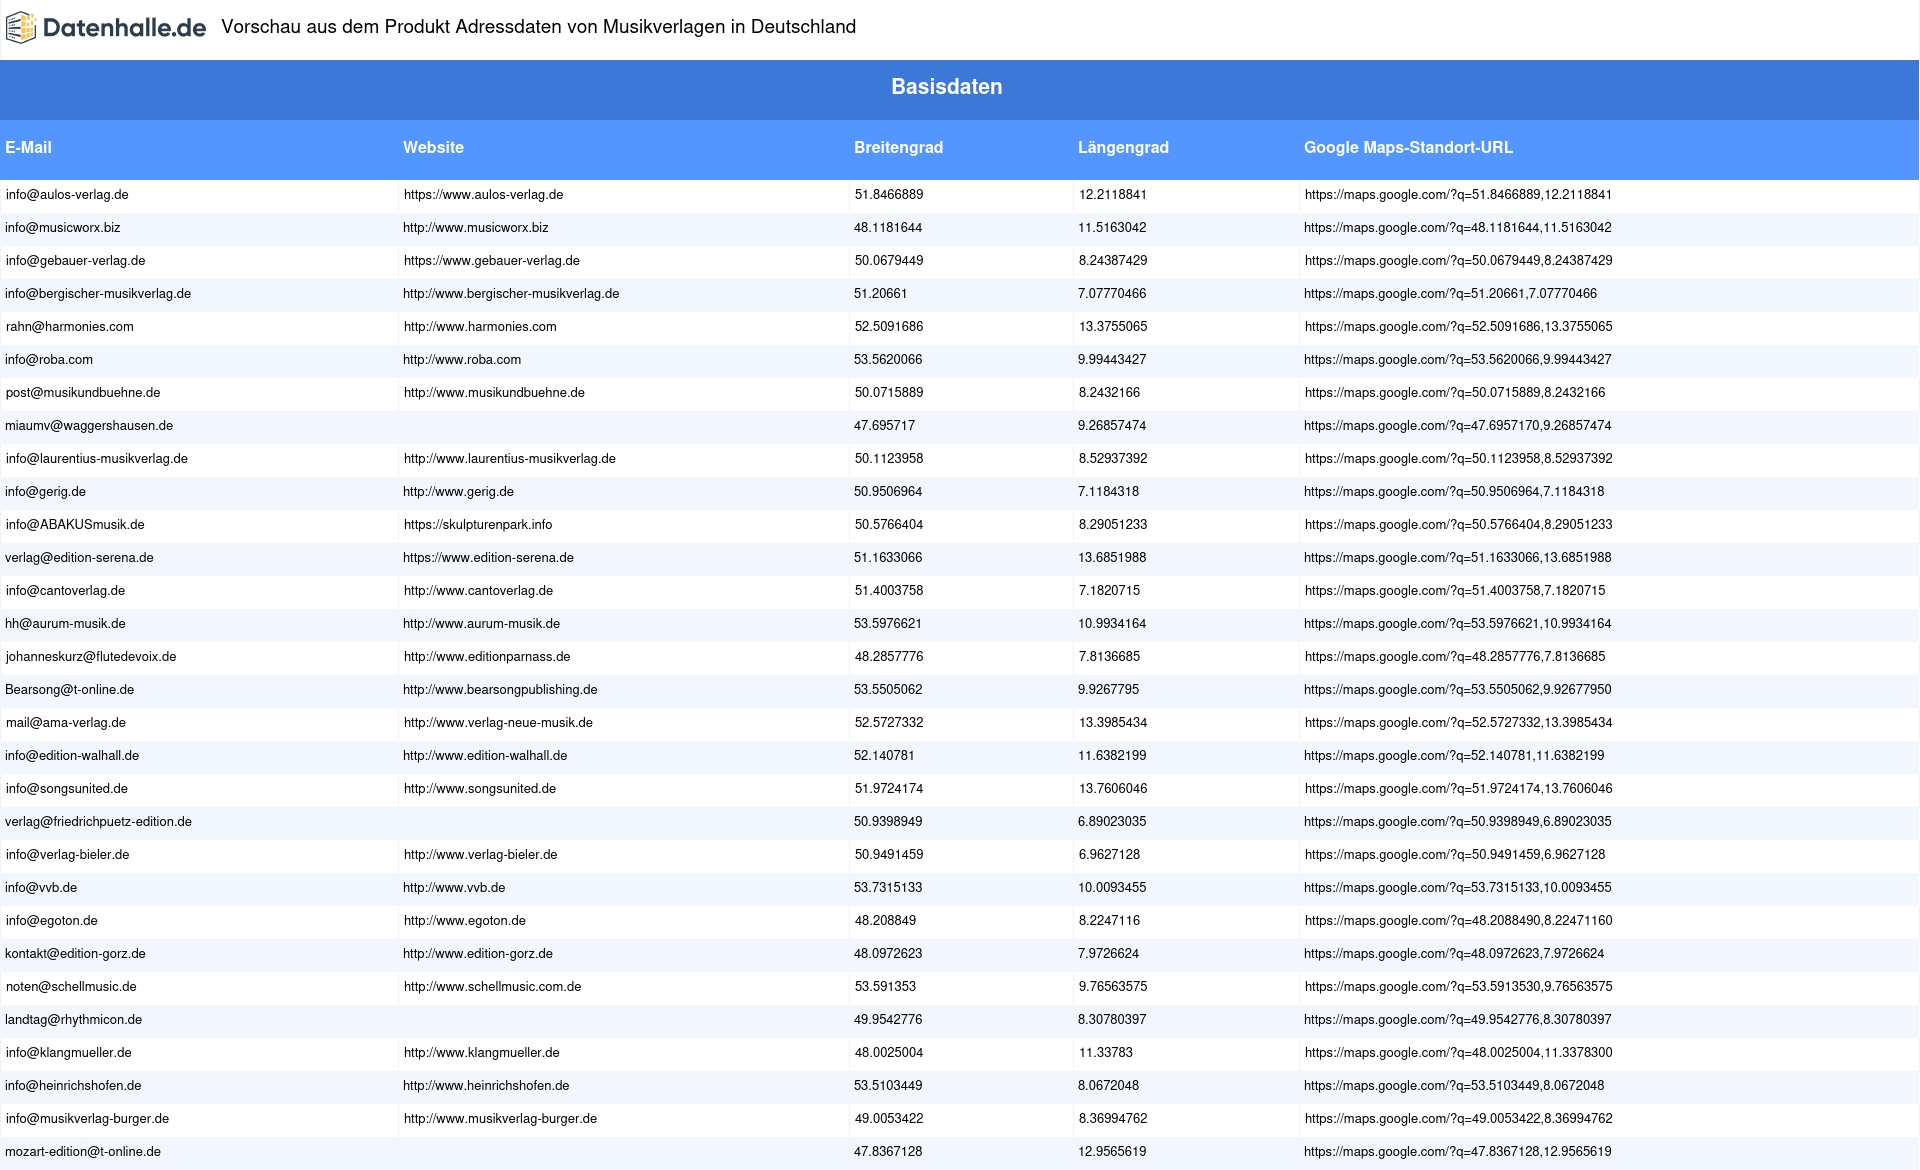Click email info@ABAKUSmusik.de
The height and width of the screenshot is (1170, 1920).
pyautogui.click(x=75, y=525)
